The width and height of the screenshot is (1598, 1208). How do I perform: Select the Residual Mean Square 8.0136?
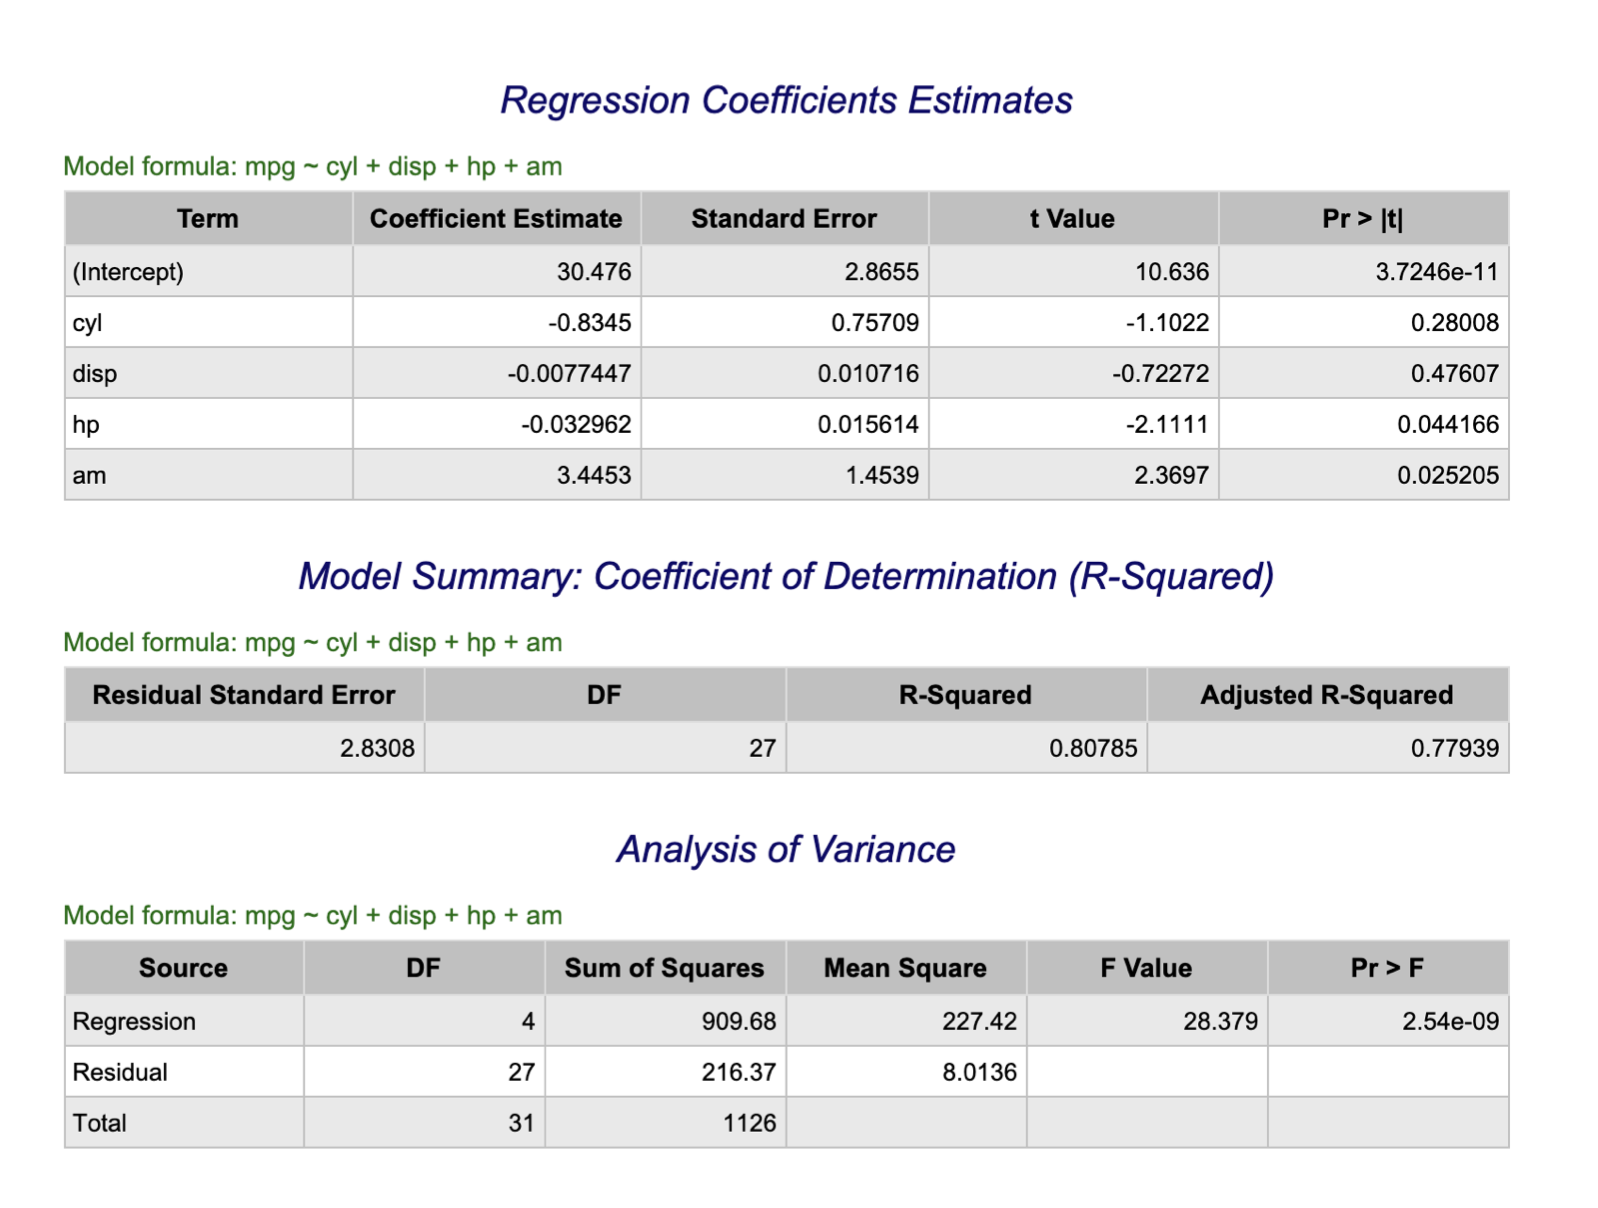click(979, 1073)
